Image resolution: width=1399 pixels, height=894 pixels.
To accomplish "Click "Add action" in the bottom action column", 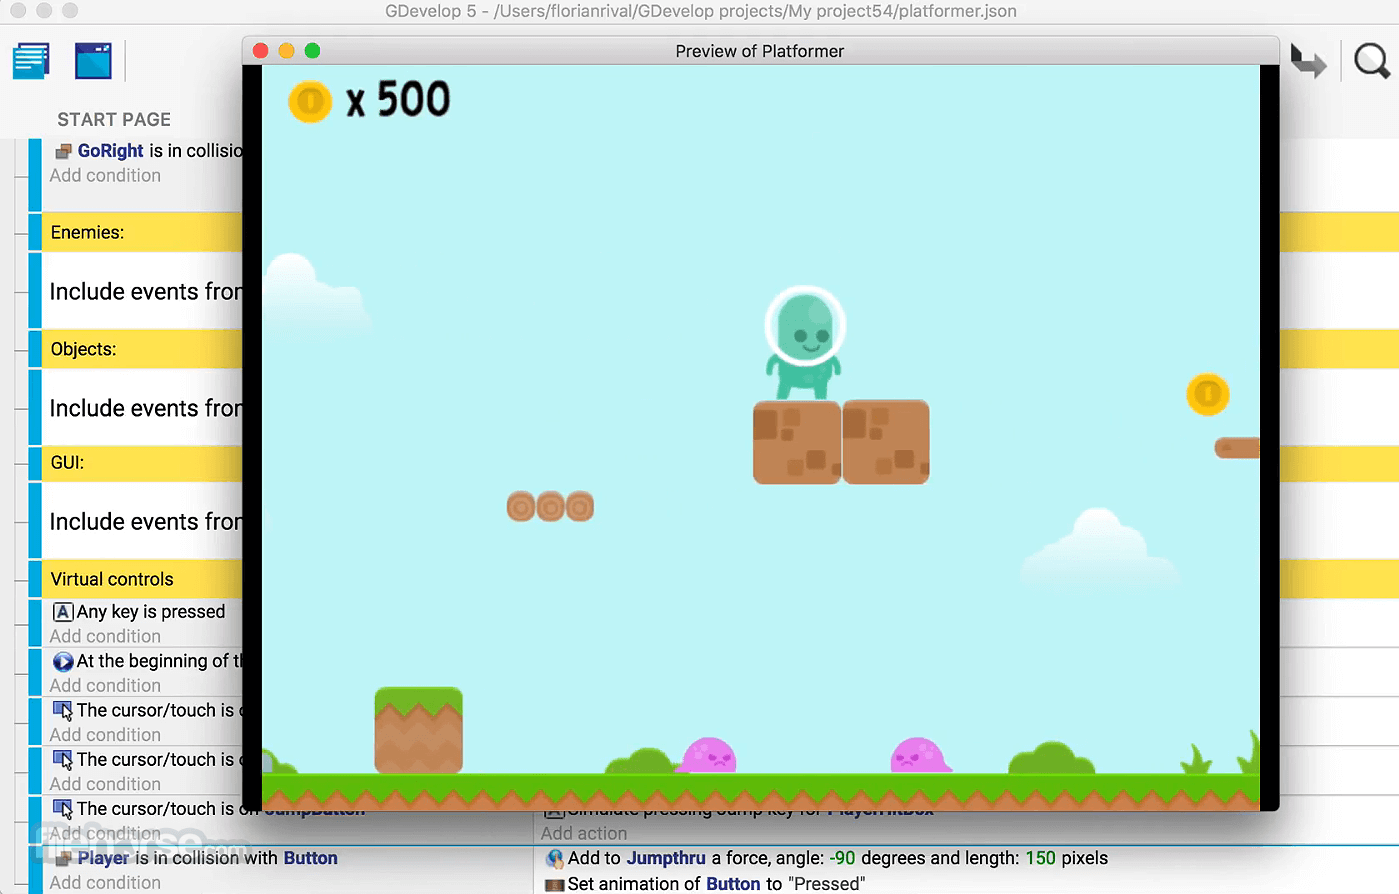I will 584,832.
